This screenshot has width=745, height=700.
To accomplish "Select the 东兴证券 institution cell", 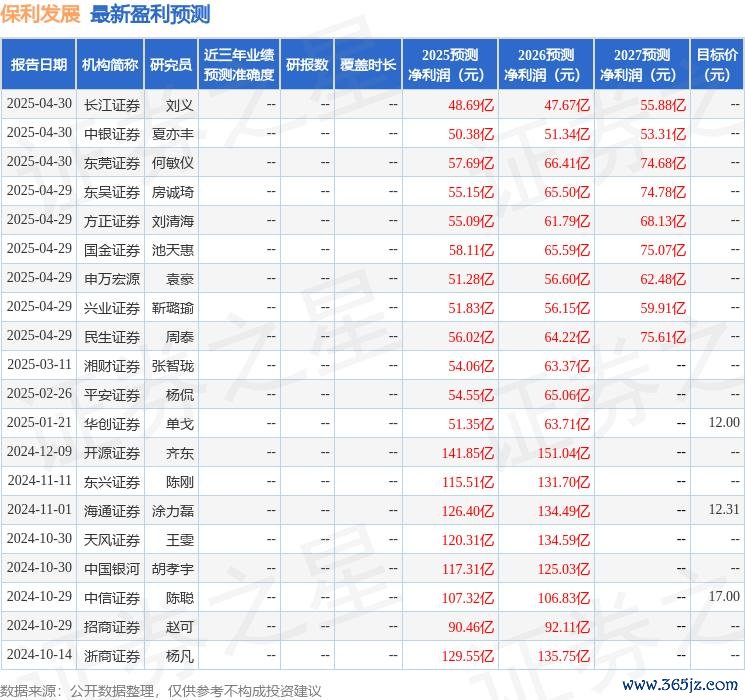I will [x=112, y=482].
